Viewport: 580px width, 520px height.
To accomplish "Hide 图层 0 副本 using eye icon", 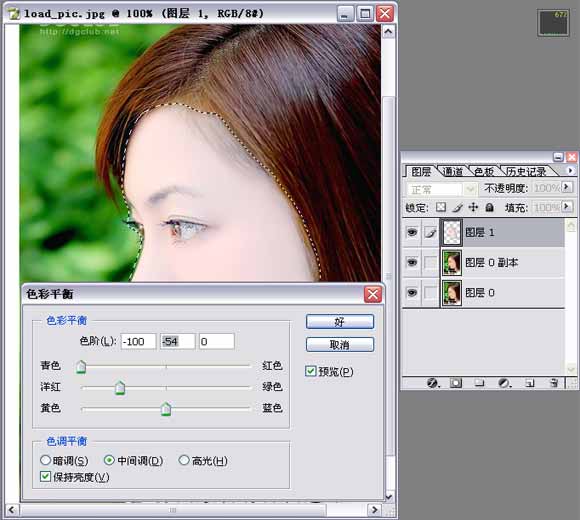I will (x=412, y=263).
